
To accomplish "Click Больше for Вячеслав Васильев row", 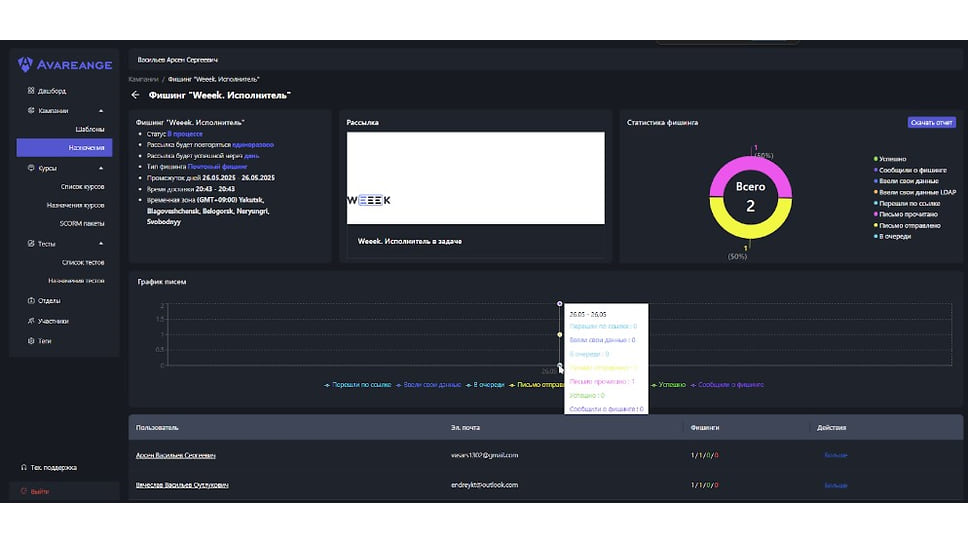I will click(836, 485).
